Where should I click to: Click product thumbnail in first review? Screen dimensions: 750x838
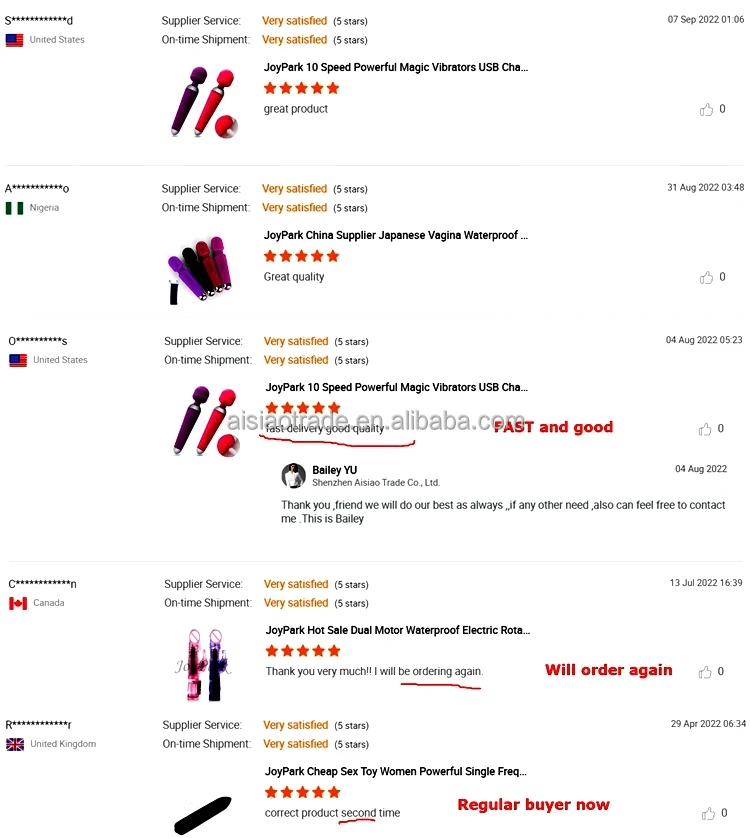coord(203,102)
